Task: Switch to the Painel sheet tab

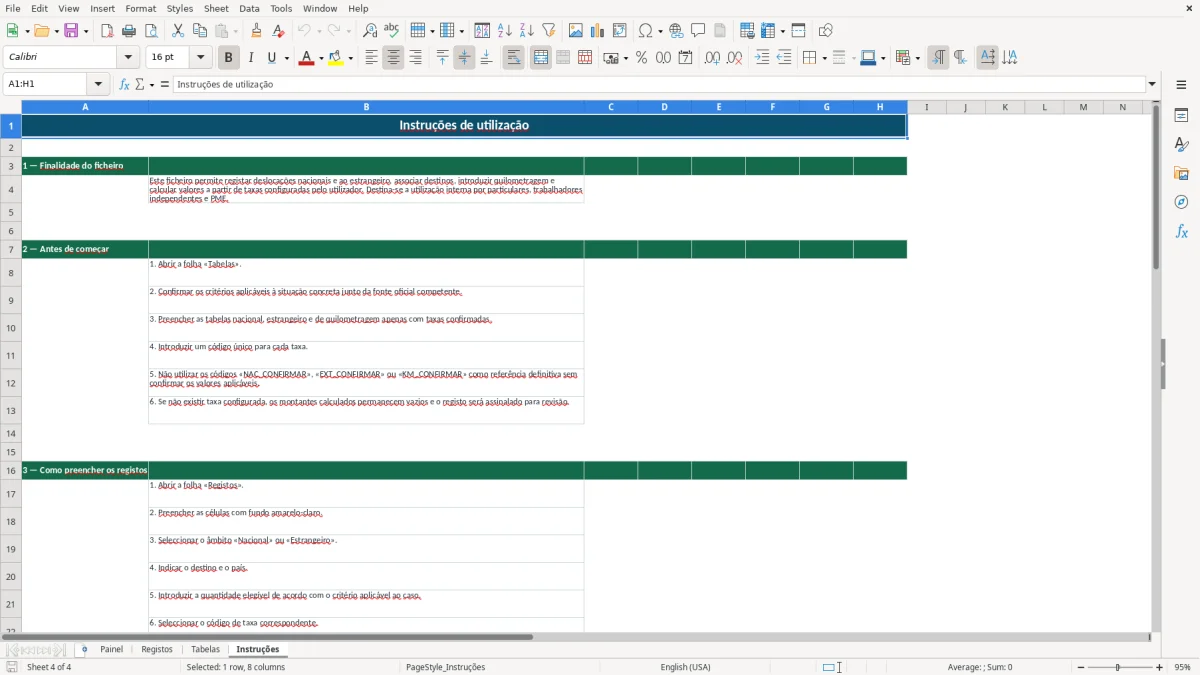Action: [112, 650]
